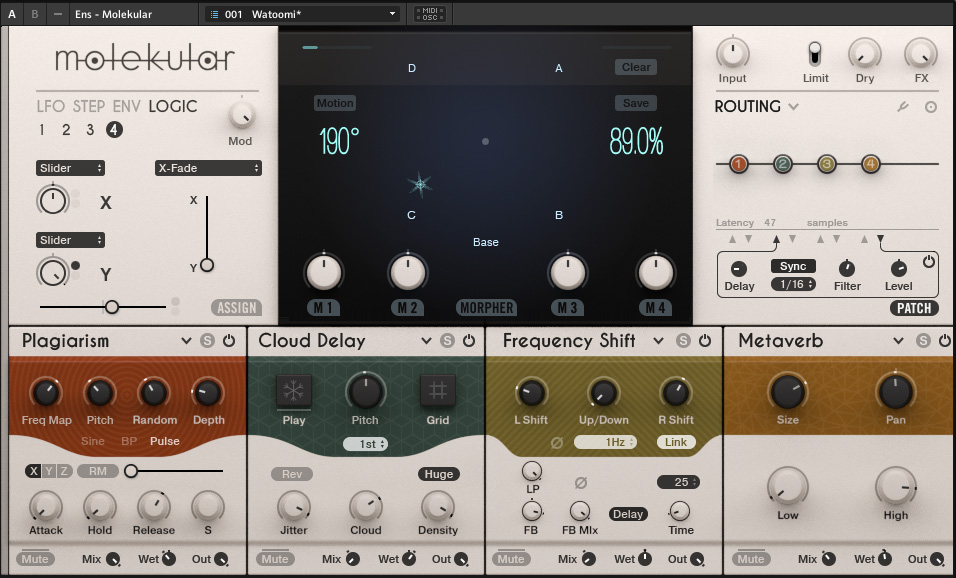Click the phase invert symbol beside 1Hz
Viewport: 956px width, 578px height.
(x=556, y=442)
